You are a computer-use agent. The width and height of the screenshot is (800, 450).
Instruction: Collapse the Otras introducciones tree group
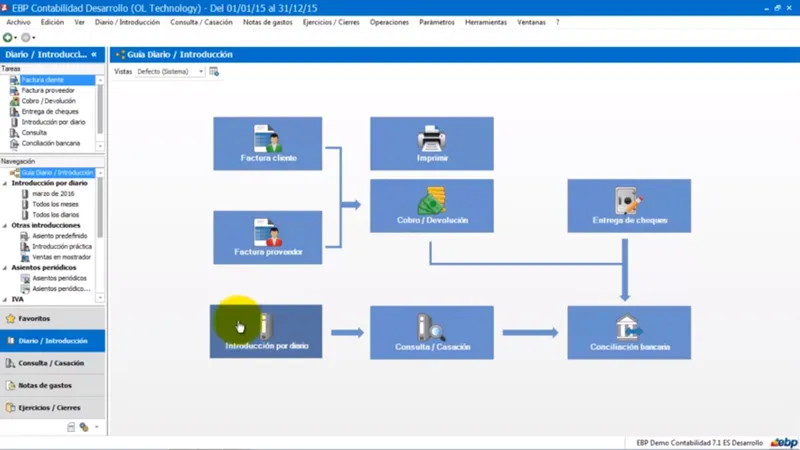tap(5, 225)
